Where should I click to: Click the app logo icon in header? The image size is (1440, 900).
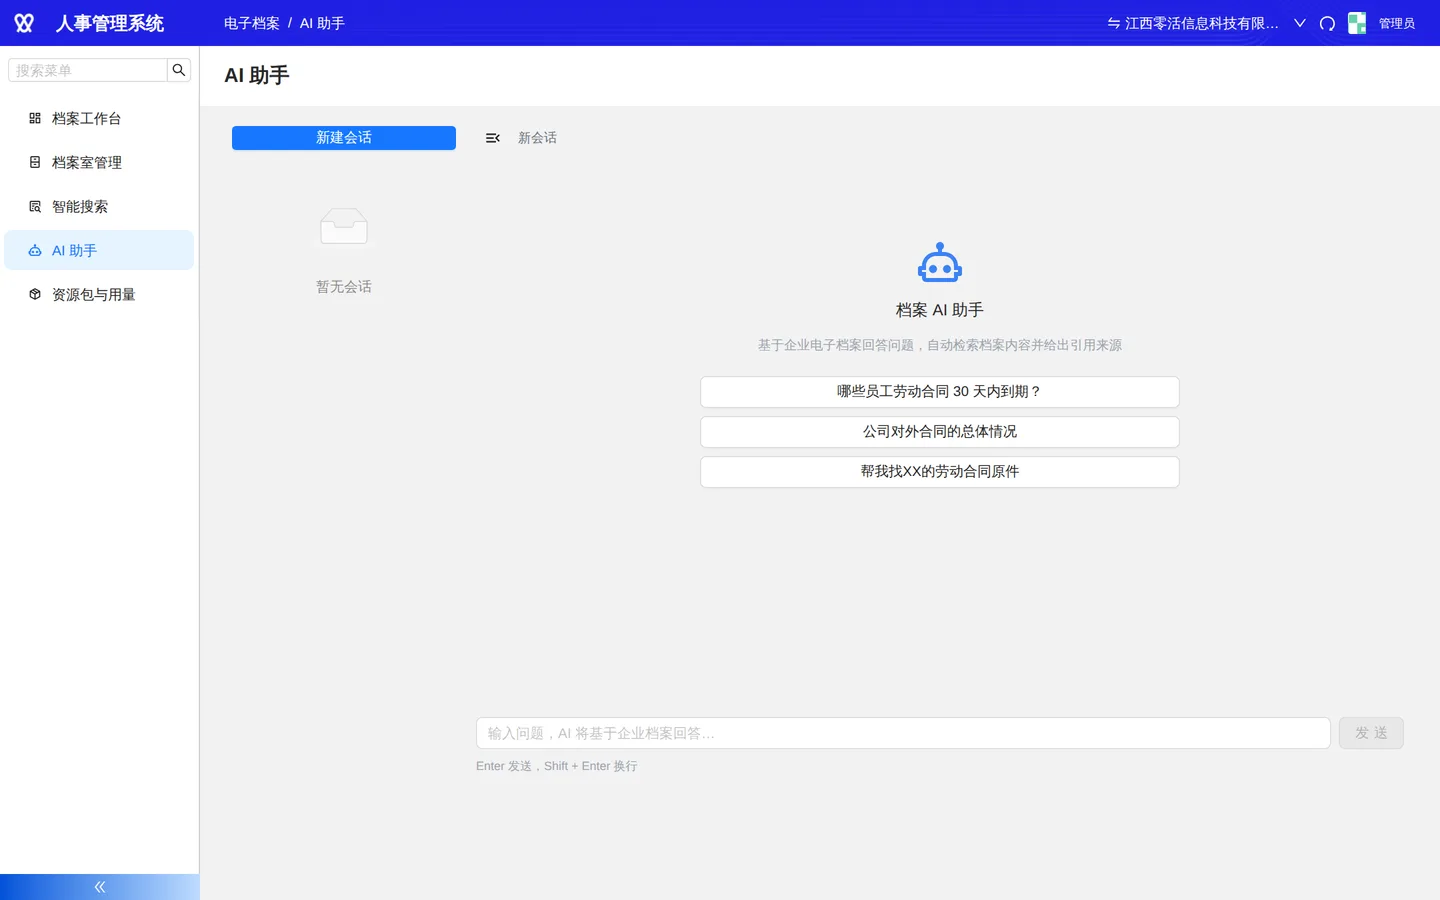point(24,23)
